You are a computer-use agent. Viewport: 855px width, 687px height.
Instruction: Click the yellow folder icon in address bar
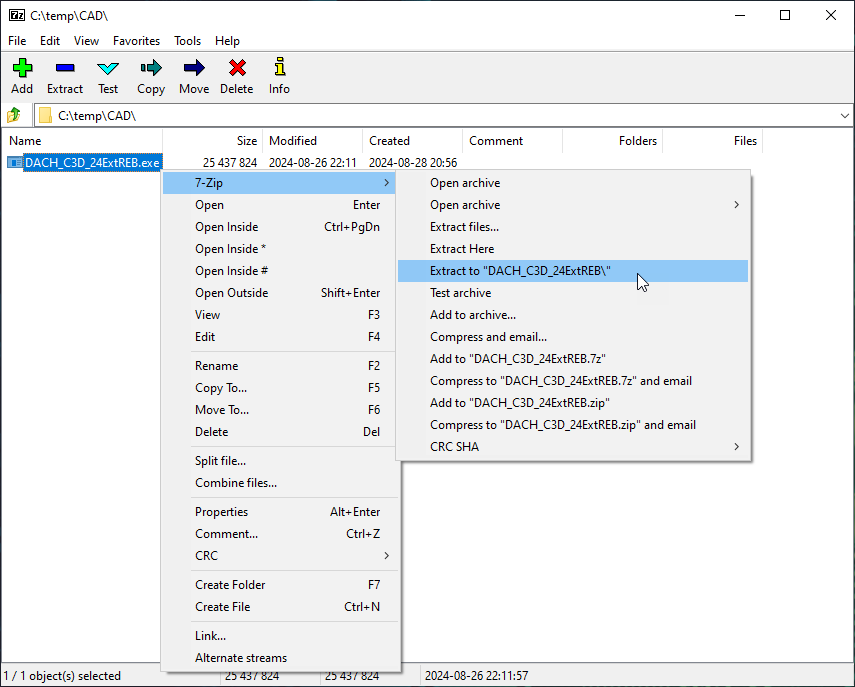(45, 114)
